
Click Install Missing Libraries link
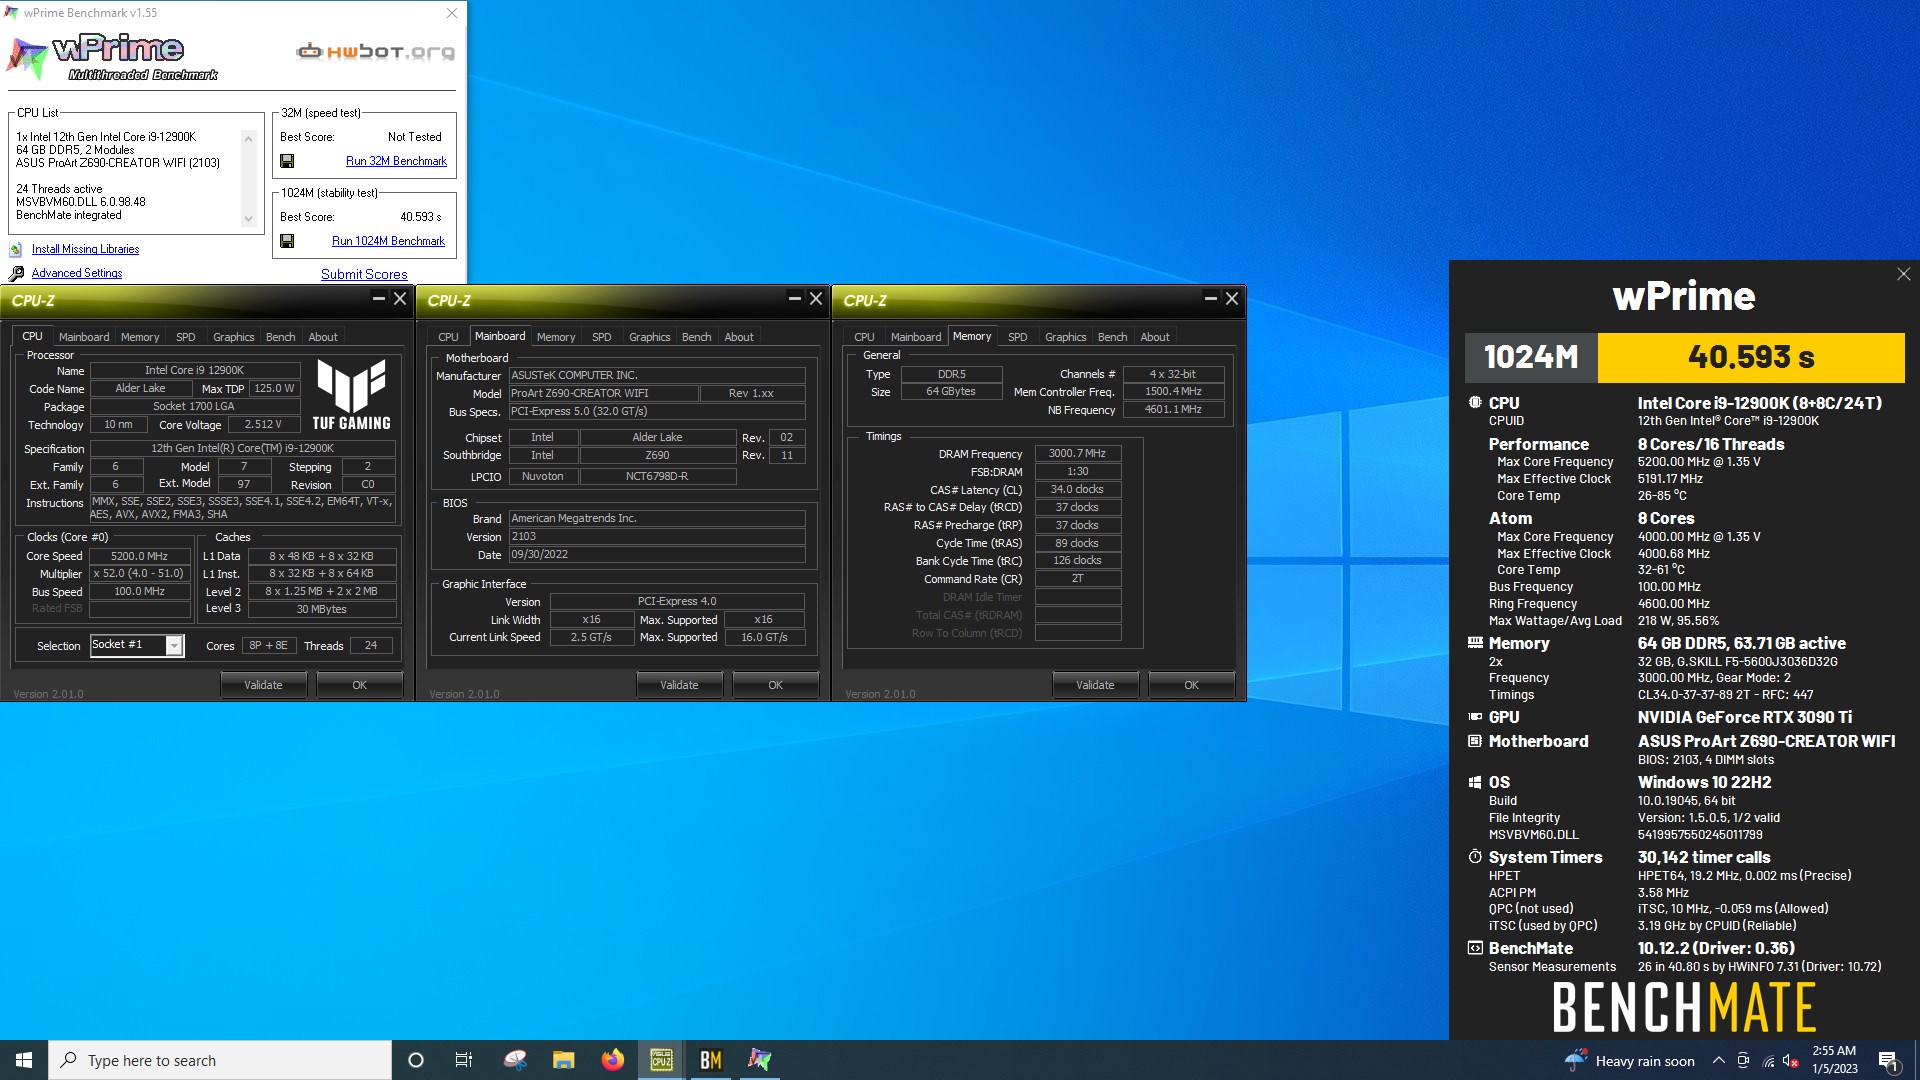85,250
